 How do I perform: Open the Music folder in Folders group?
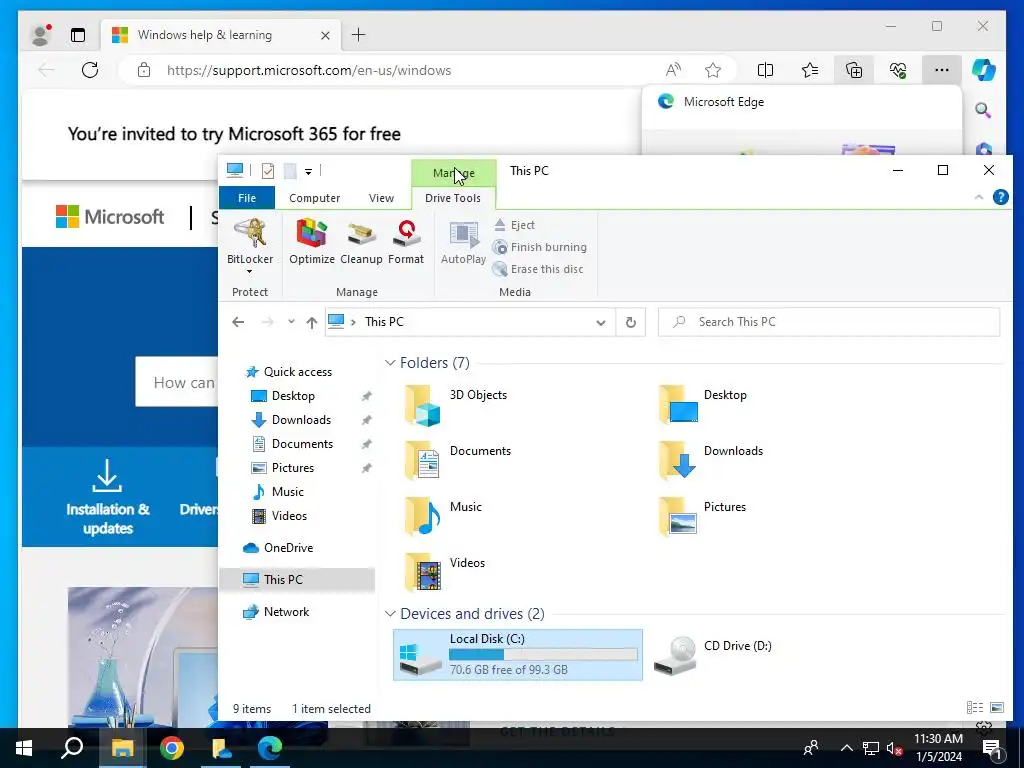click(444, 516)
